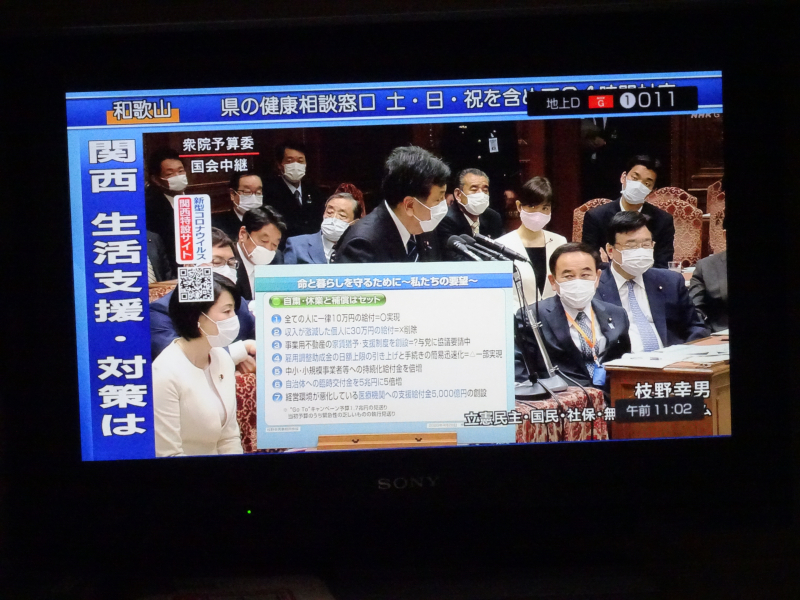Viewport: 800px width, 600px height.
Task: Click the SONY logo on the bezel
Action: point(408,482)
